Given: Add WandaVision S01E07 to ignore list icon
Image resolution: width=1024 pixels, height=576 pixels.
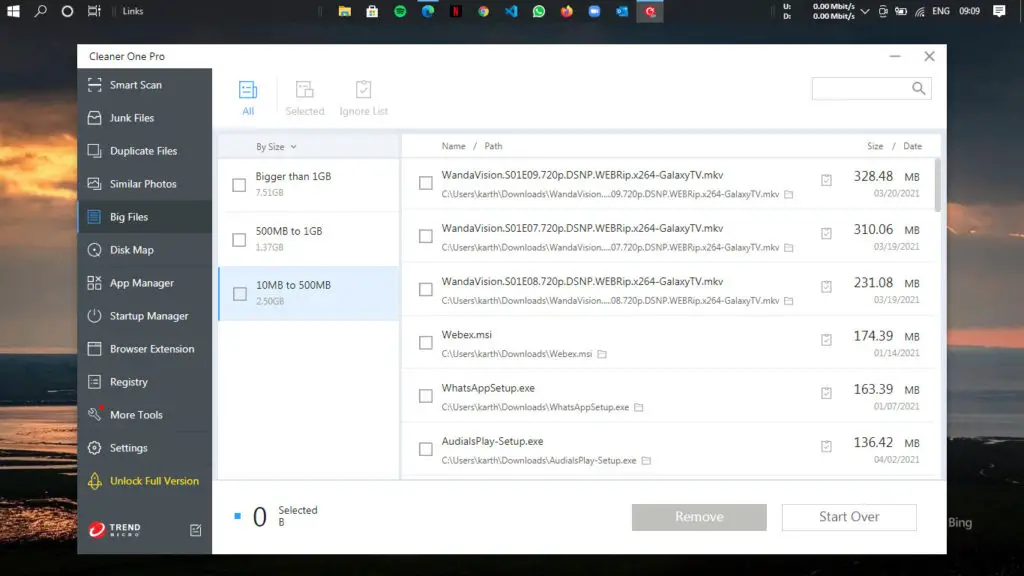Looking at the screenshot, I should [x=826, y=233].
